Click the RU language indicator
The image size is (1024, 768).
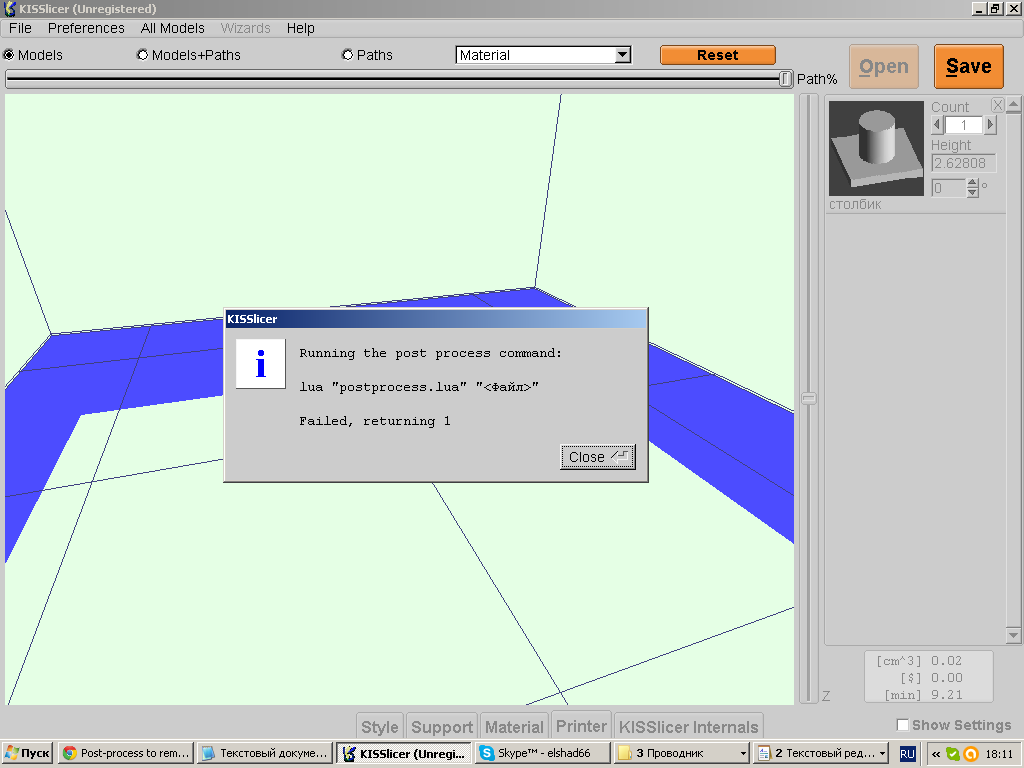907,754
